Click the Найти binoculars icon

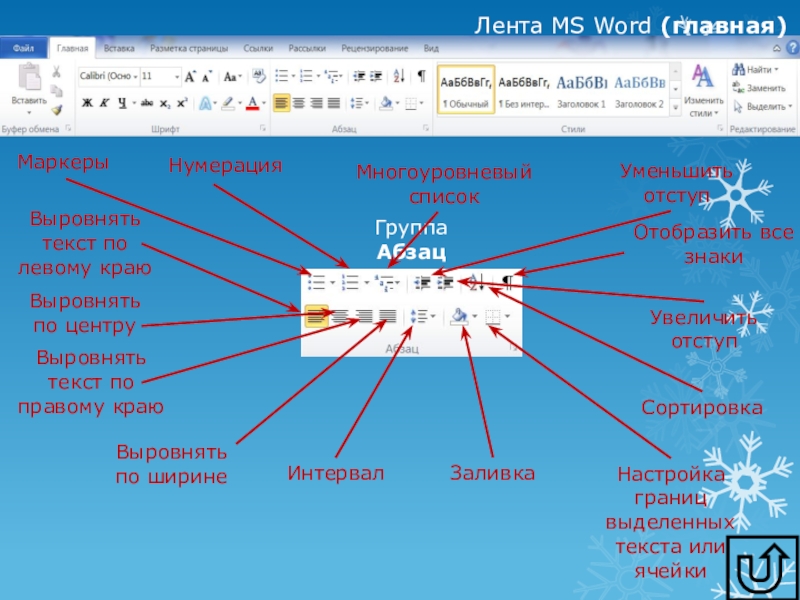pos(739,69)
